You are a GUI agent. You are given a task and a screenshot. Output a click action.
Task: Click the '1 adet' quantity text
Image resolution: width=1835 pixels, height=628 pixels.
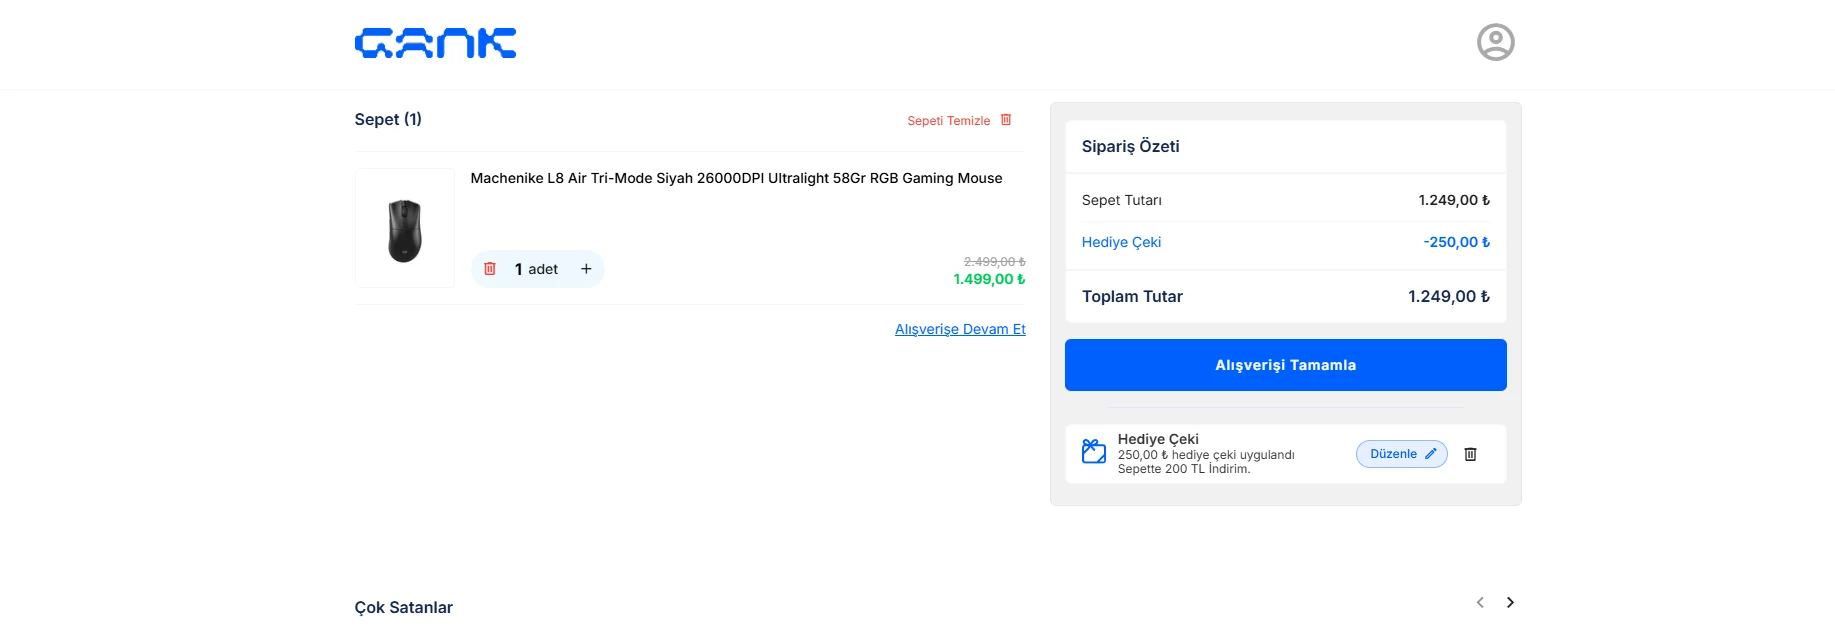536,269
